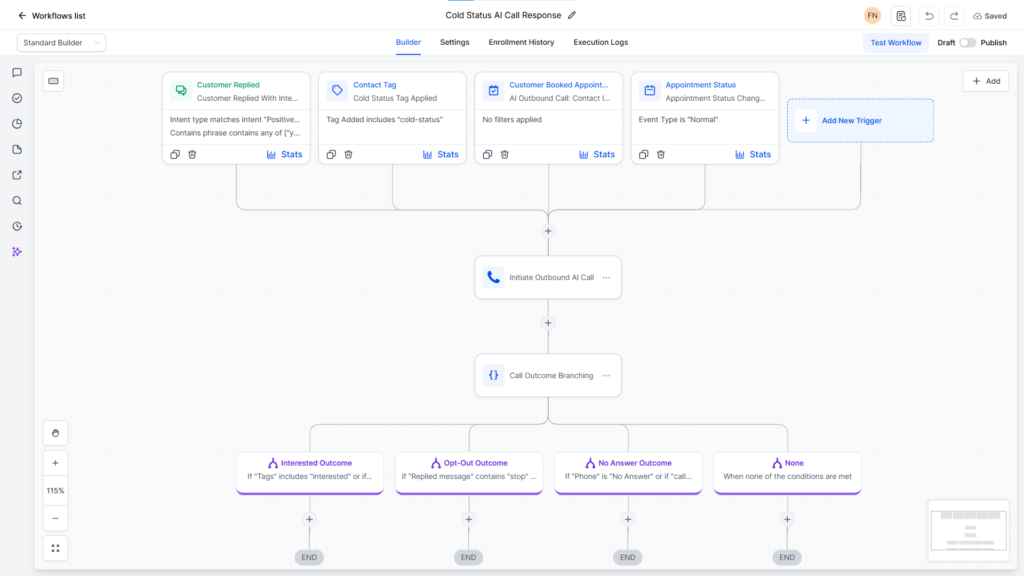Open the Standard Builder dropdown
Viewport: 1024px width, 576px height.
tap(61, 42)
